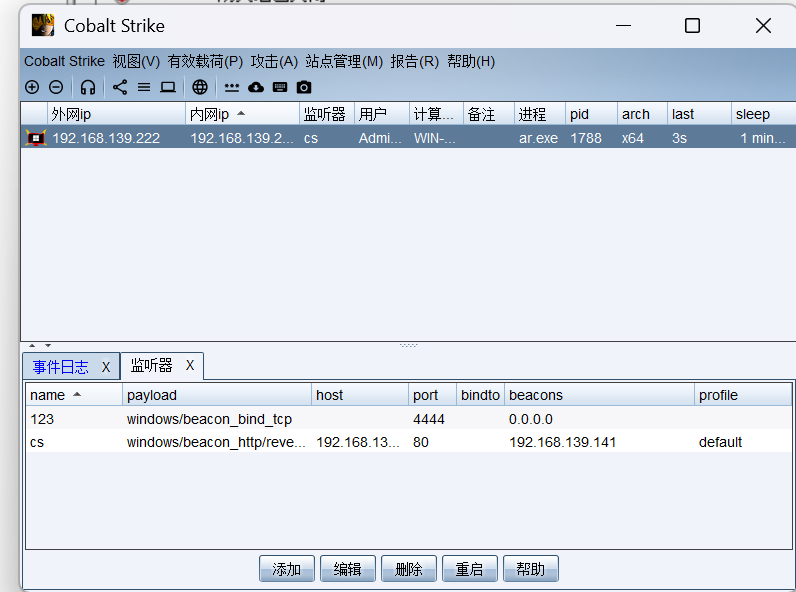Viewport: 796px width, 592px height.
Task: Open the screenshots camera icon
Action: point(304,87)
